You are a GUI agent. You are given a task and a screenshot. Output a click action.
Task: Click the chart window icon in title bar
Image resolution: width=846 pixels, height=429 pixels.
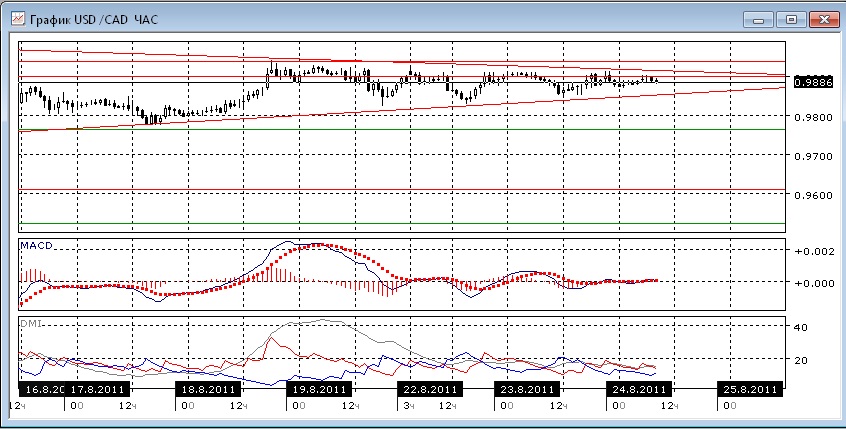coord(18,20)
